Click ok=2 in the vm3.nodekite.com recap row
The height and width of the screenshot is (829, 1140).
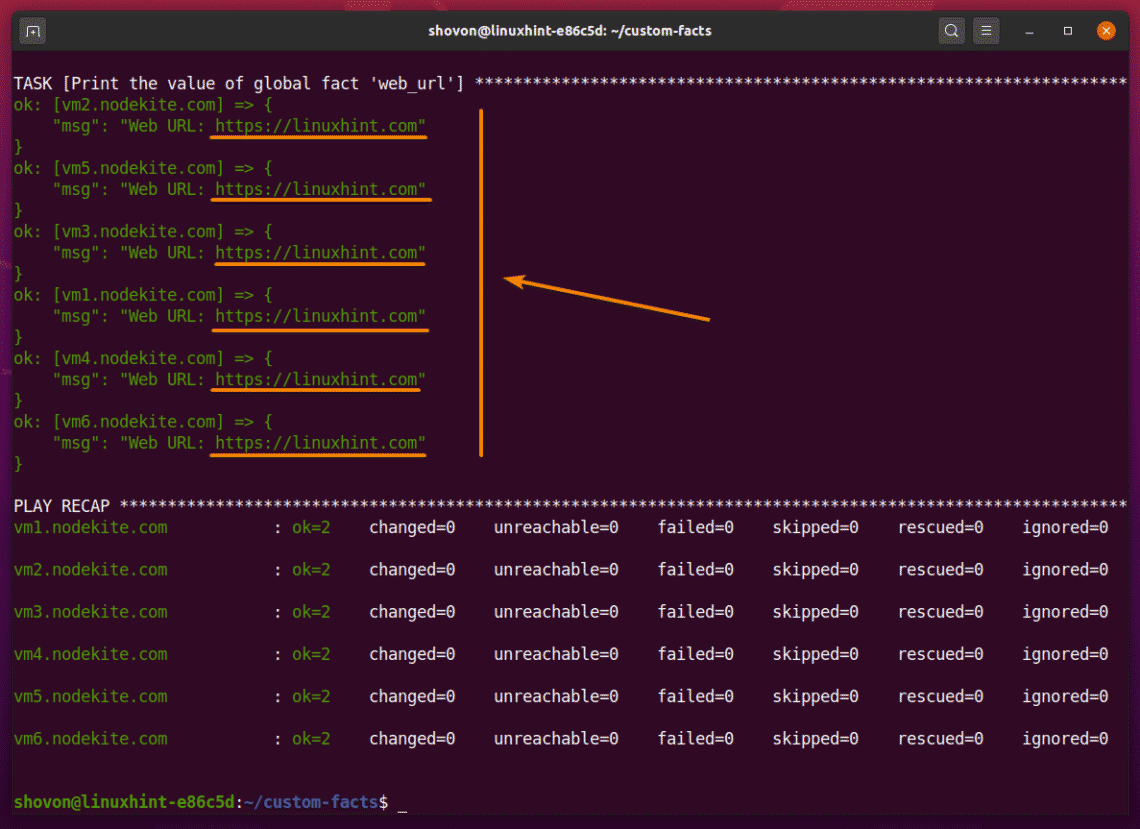[311, 612]
